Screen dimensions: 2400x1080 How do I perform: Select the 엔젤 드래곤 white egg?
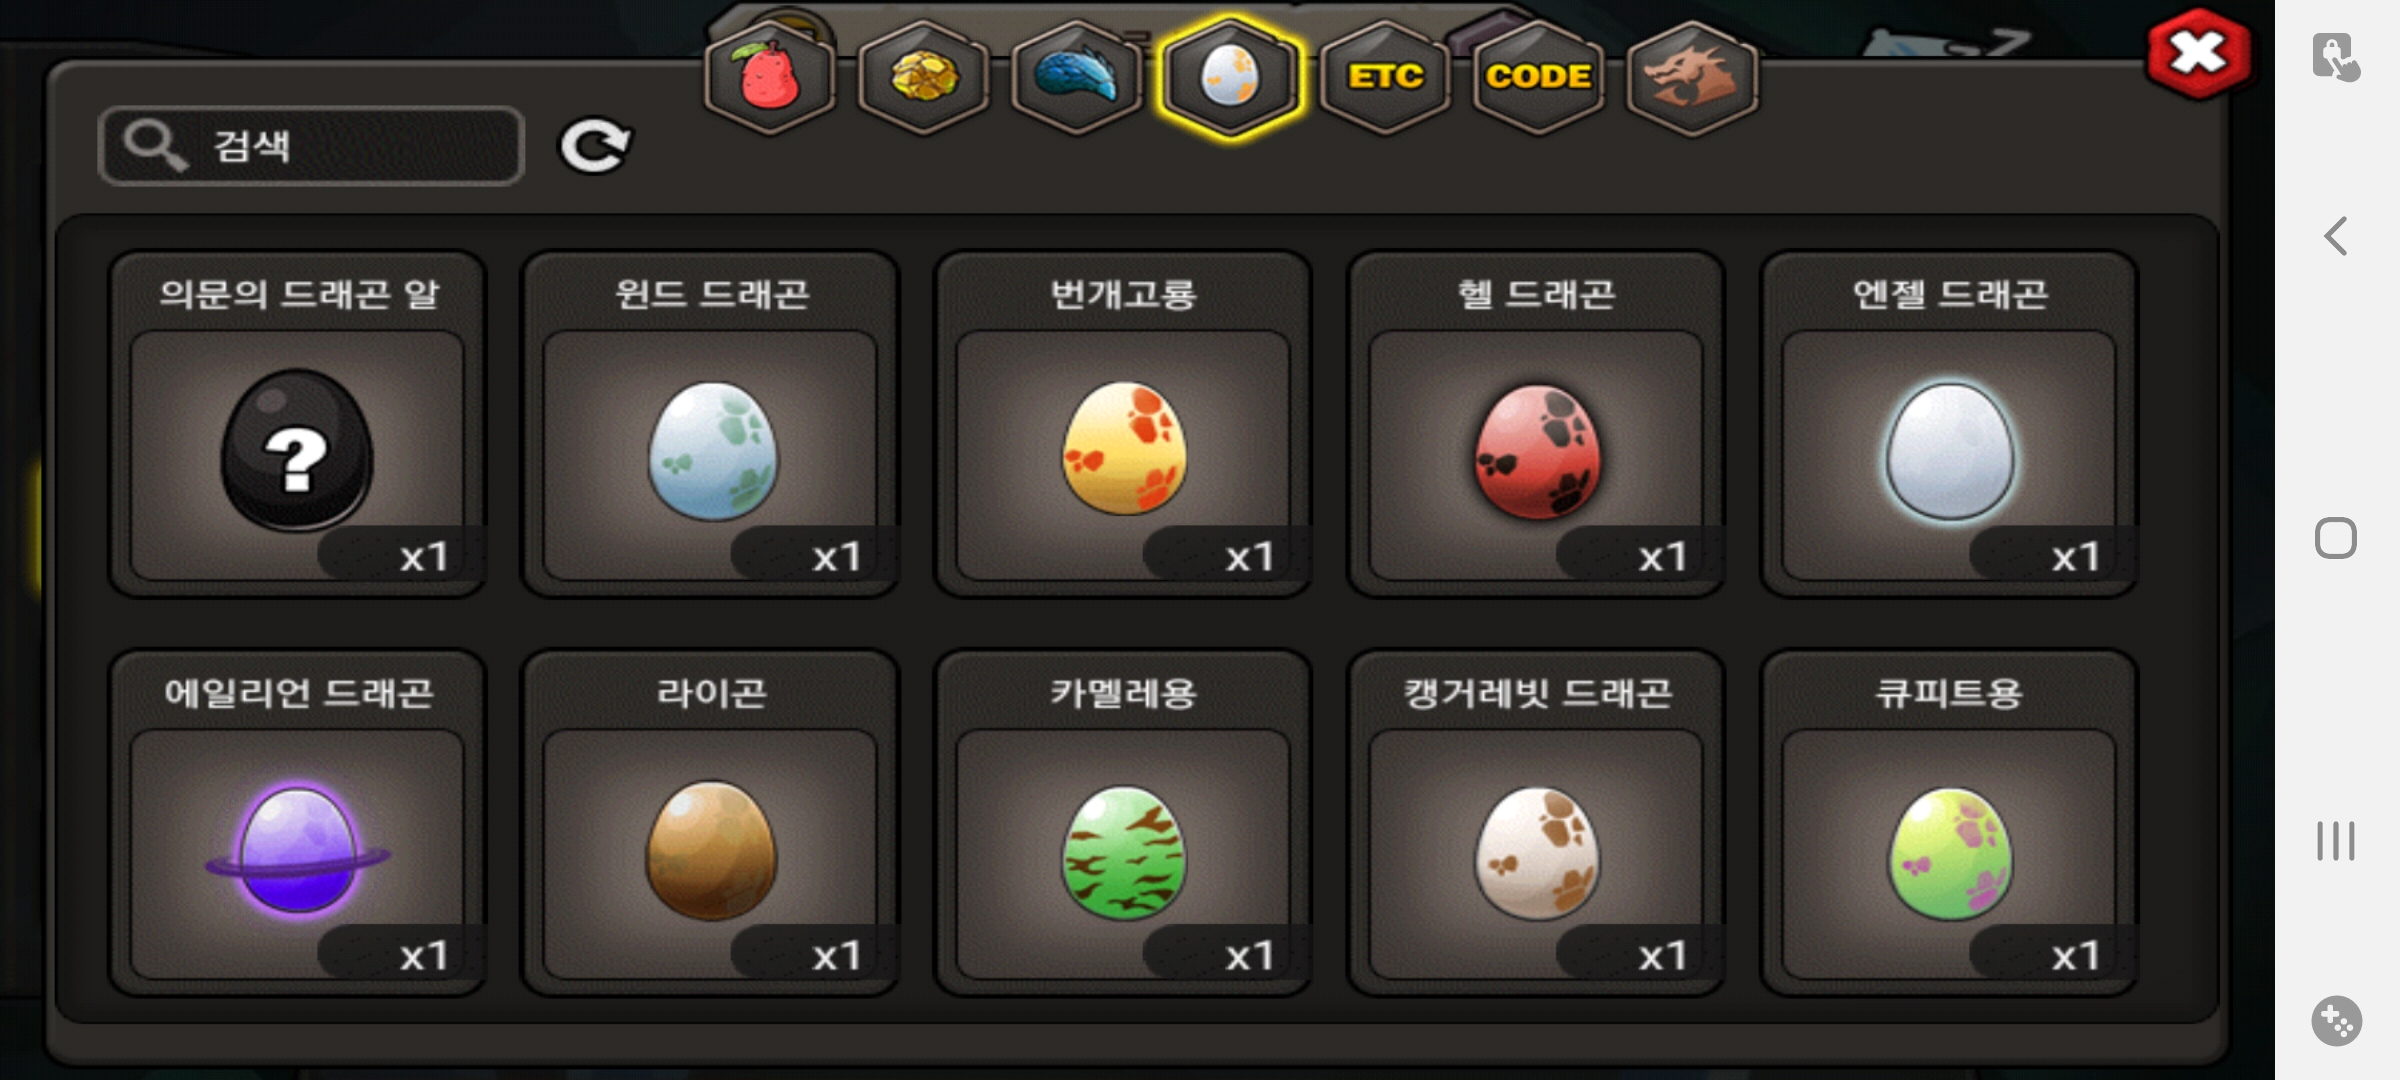point(1949,424)
